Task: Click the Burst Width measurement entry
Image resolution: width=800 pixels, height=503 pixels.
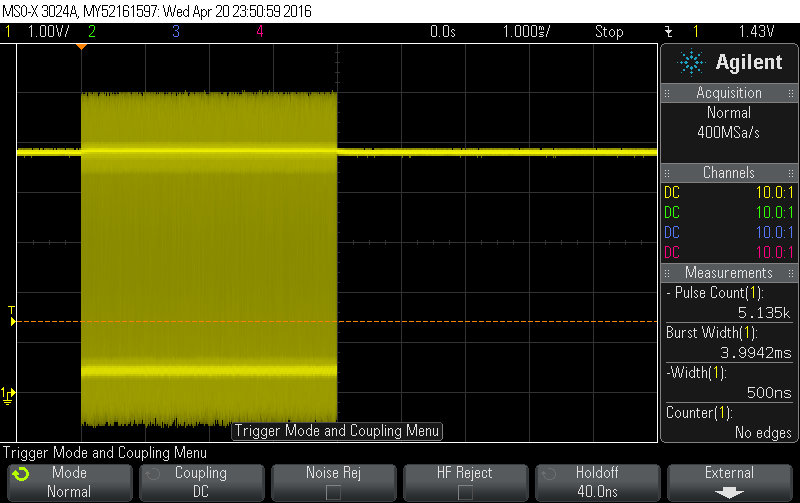Action: [x=729, y=342]
